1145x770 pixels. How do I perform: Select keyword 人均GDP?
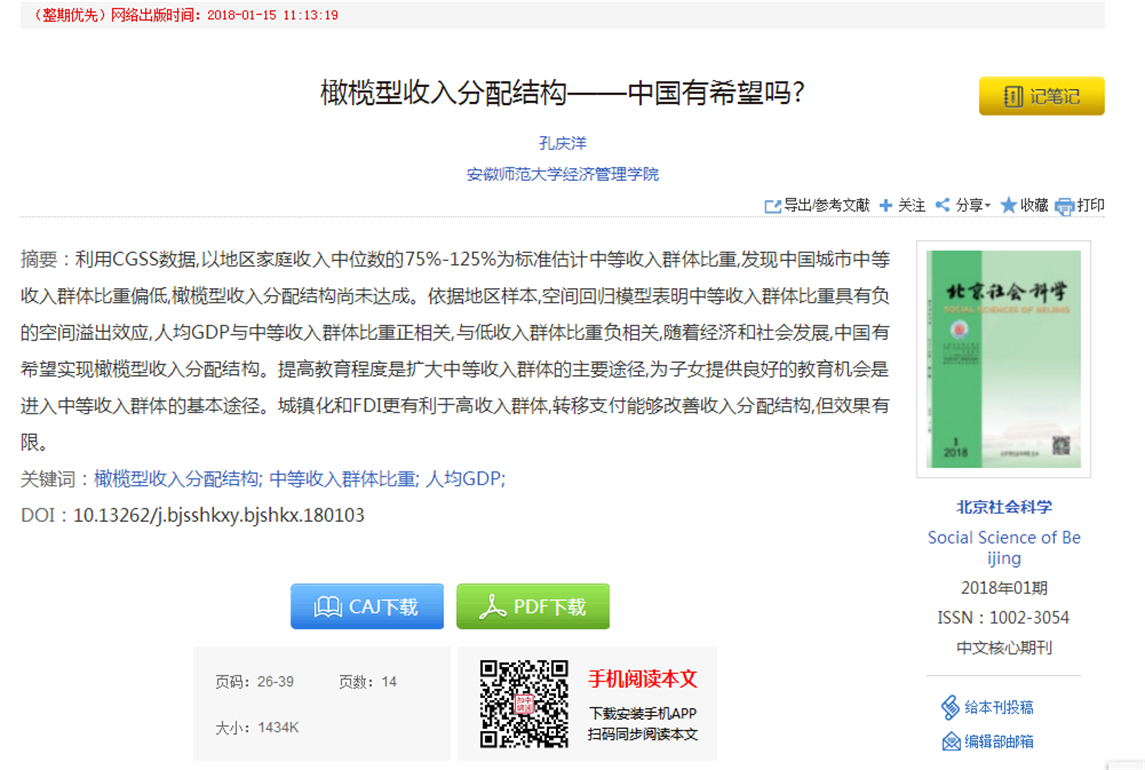click(465, 479)
